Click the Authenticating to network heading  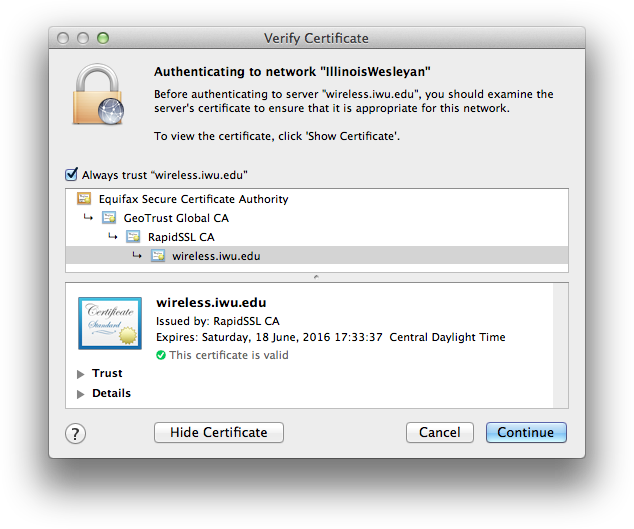coord(292,72)
